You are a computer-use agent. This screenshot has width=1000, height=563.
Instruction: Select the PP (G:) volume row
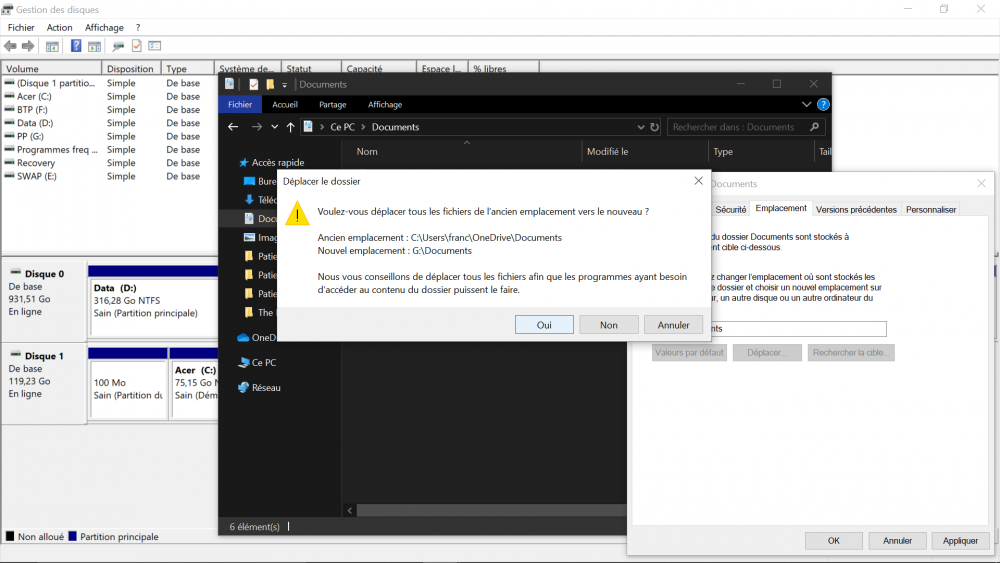coord(30,136)
